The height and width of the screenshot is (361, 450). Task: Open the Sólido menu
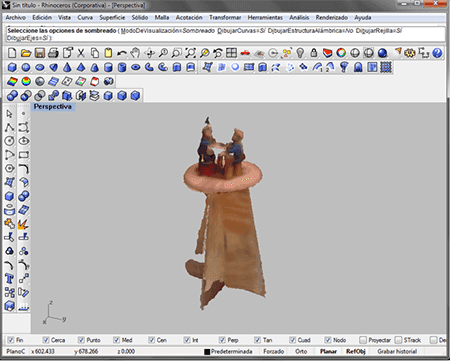(140, 17)
